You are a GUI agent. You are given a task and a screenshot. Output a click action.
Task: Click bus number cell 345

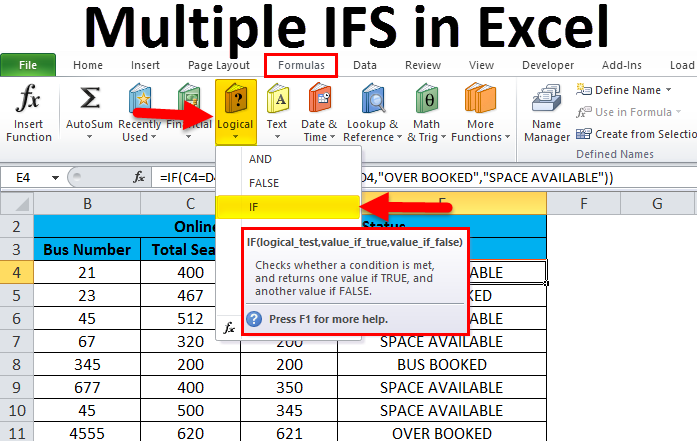tap(87, 365)
